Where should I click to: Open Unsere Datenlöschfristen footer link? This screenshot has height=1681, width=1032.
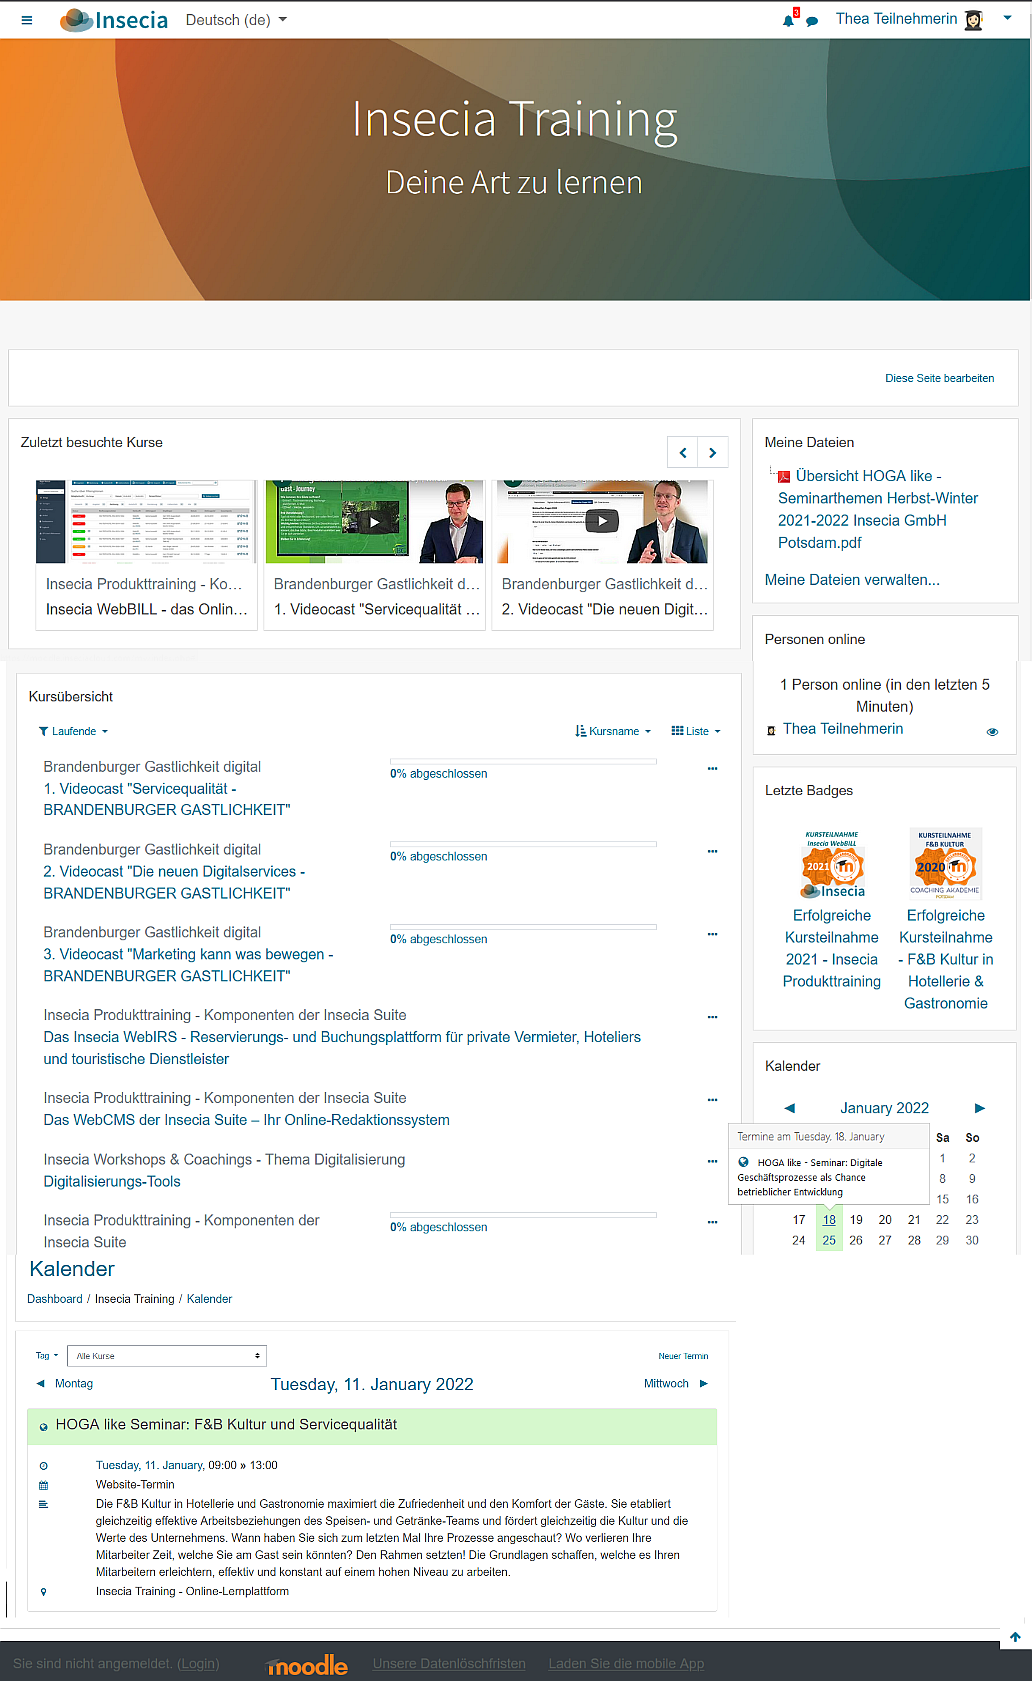coord(449,1664)
